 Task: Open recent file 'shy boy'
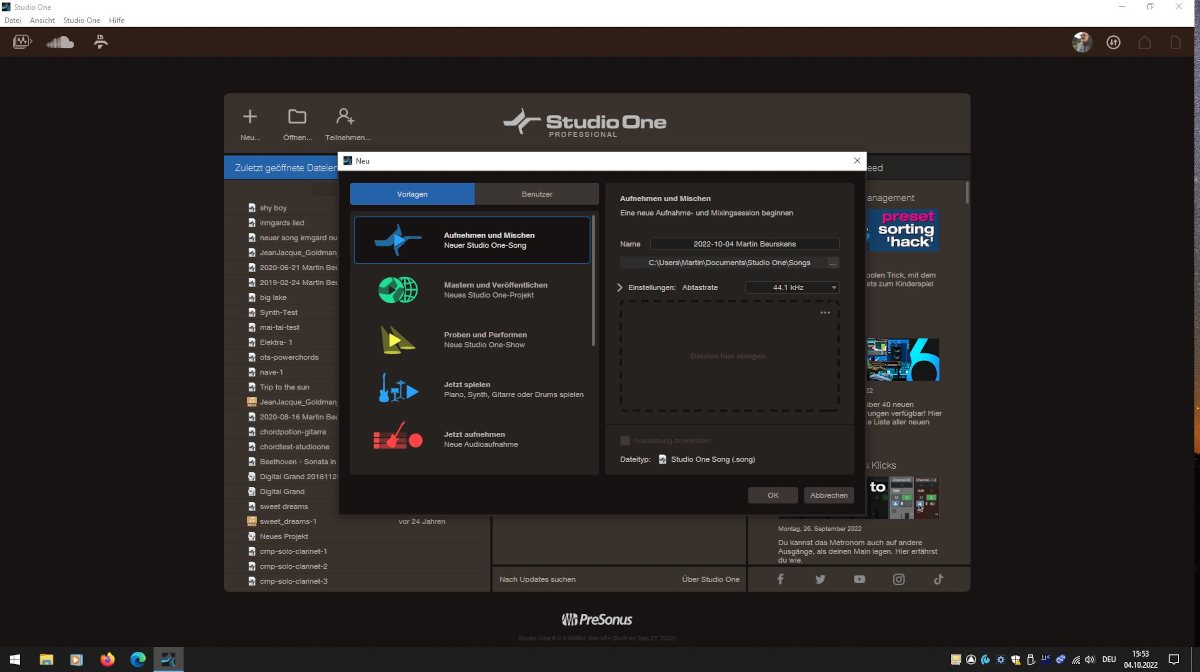coord(273,208)
